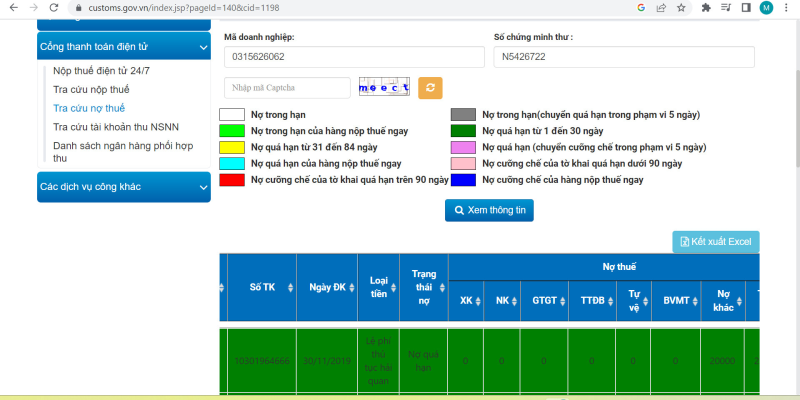Click the share page icon in address bar
This screenshot has height=400, width=800.
tap(660, 7)
